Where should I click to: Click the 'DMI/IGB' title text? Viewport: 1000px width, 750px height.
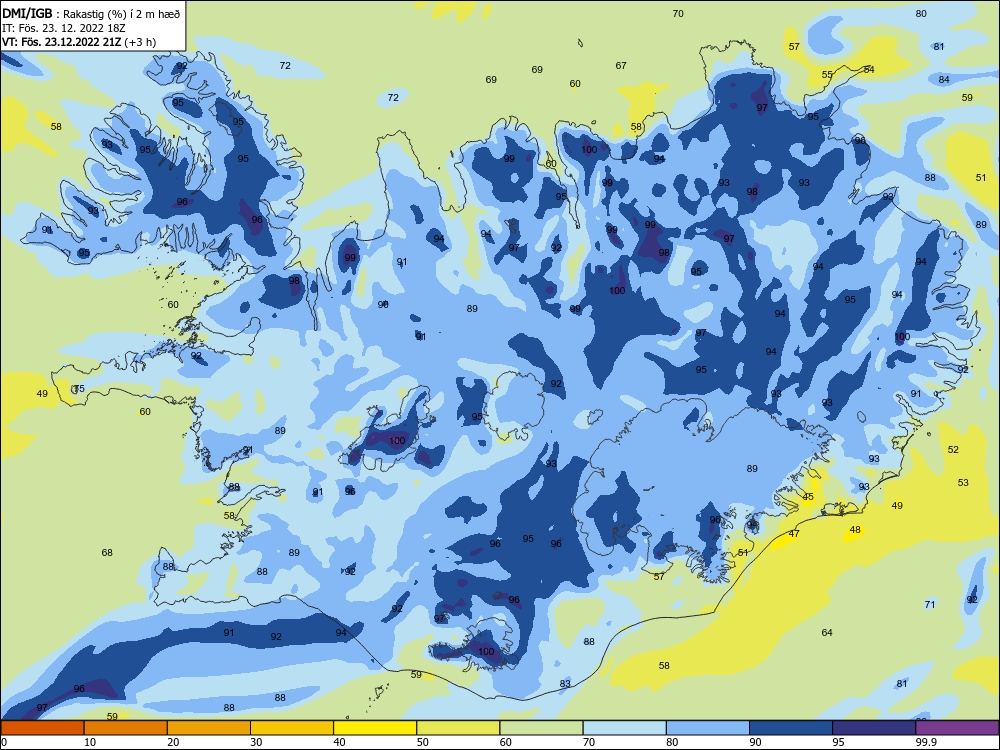click(x=27, y=13)
